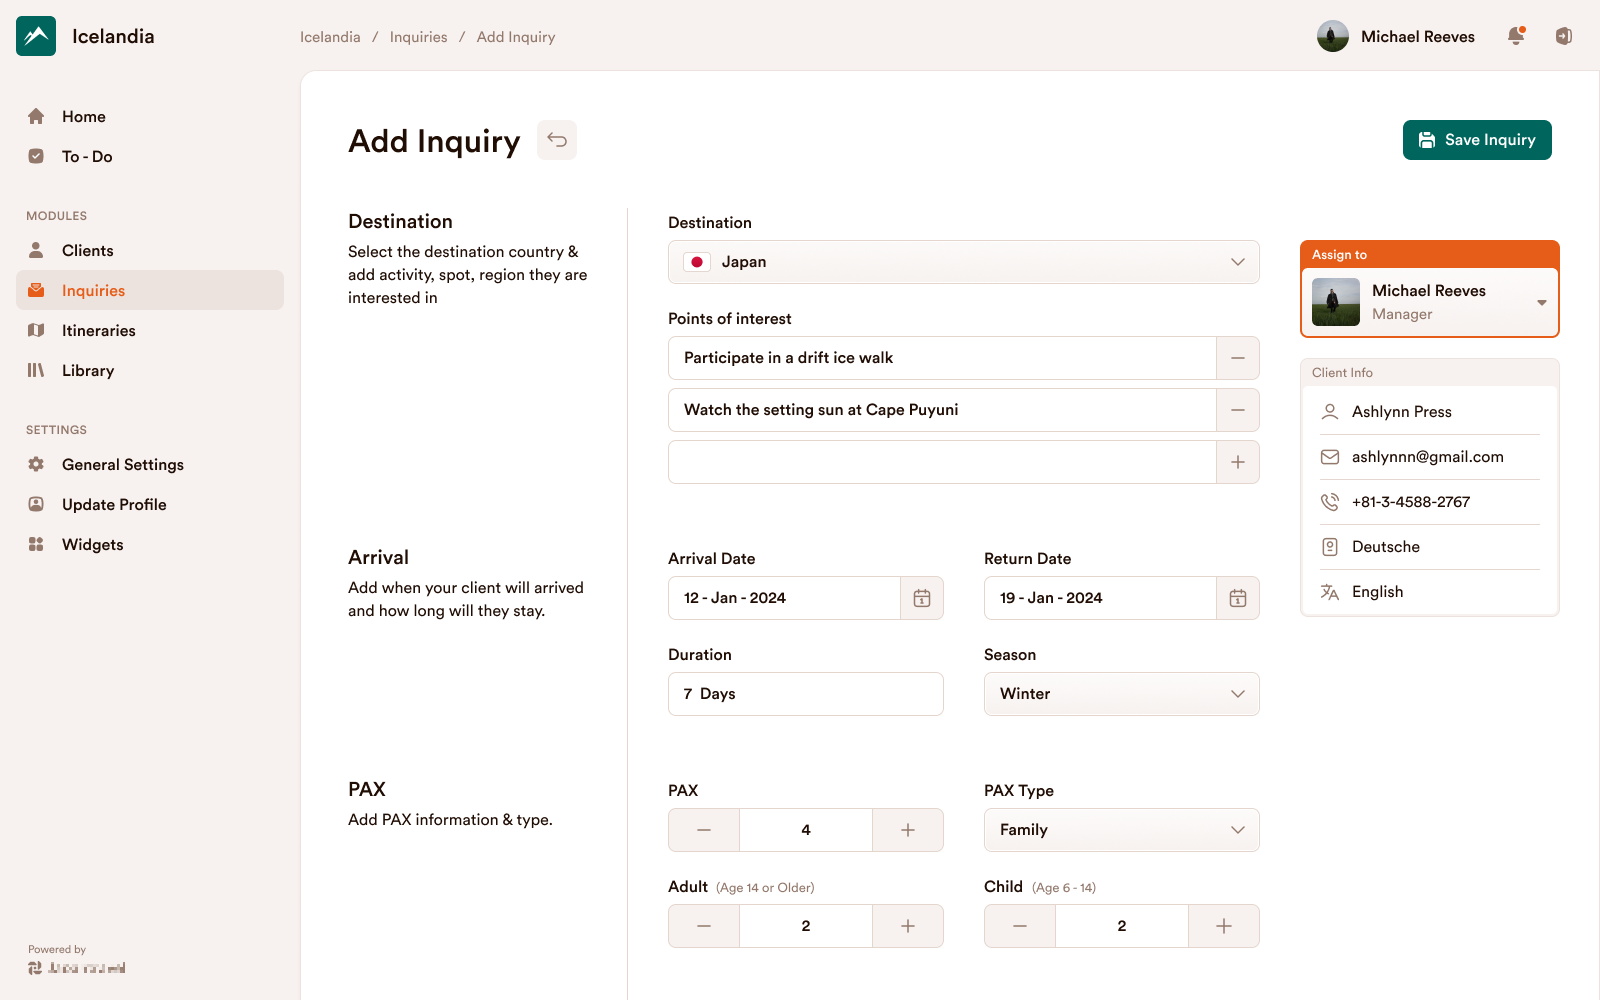Remove the Cape Puyuni point of interest
Viewport: 1600px width, 1000px height.
(1238, 410)
